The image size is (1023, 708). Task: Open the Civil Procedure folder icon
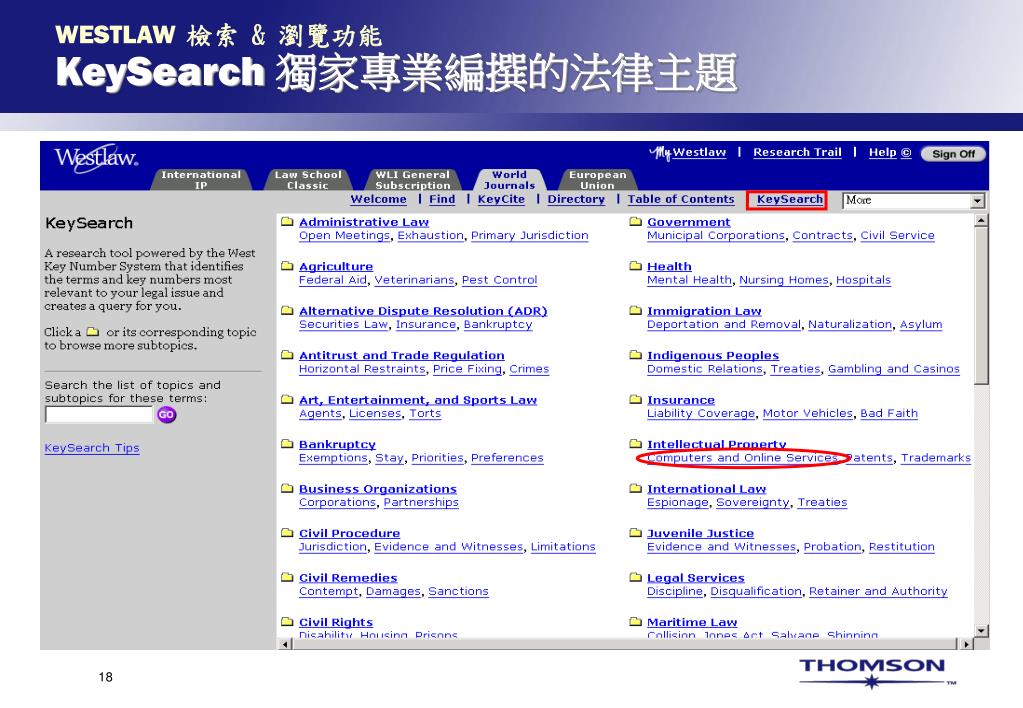(287, 532)
